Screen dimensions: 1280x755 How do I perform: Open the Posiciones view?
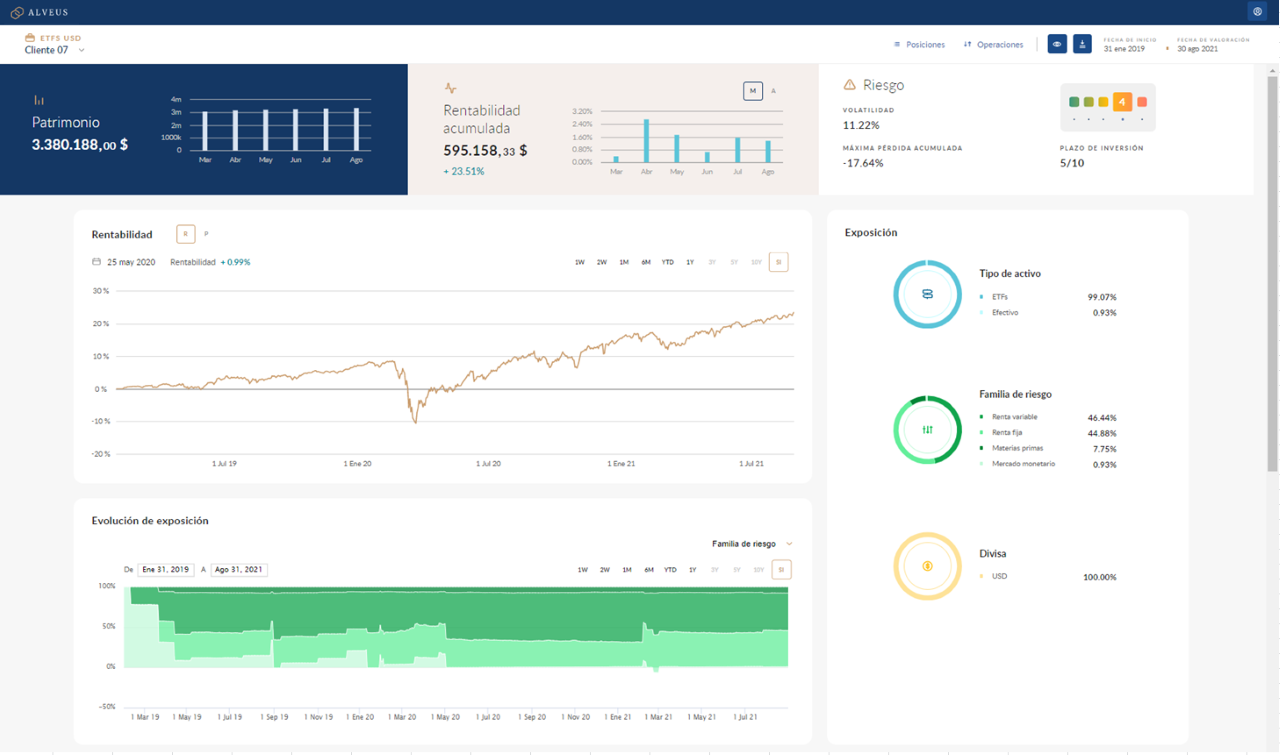[919, 45]
